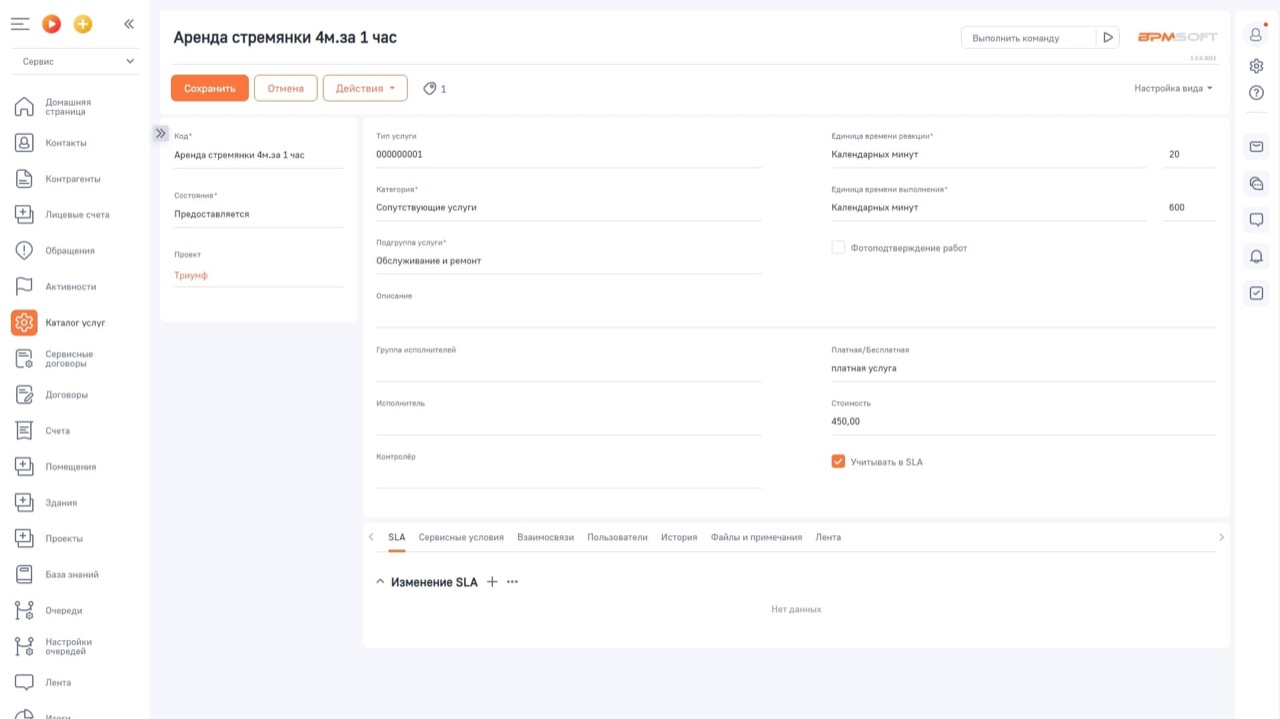Open the Обращения section icon
This screenshot has width=1280, height=719.
[24, 251]
